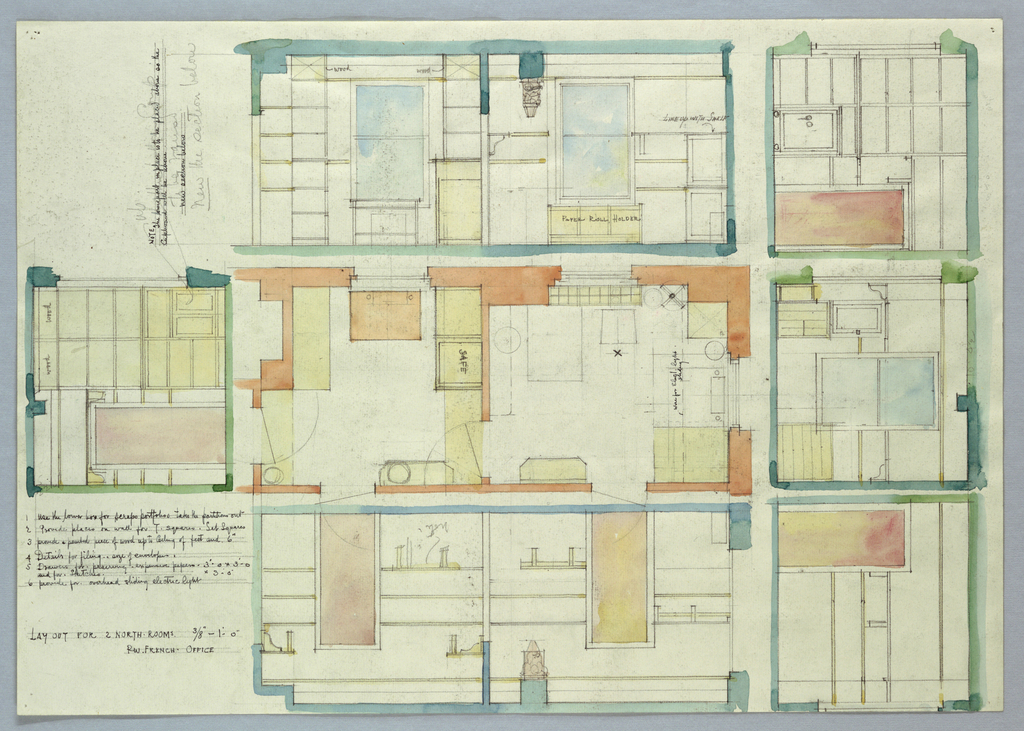Viewport: 1024px width, 731px height.
Task: Click the orange desk in the left room
Action: point(385,315)
